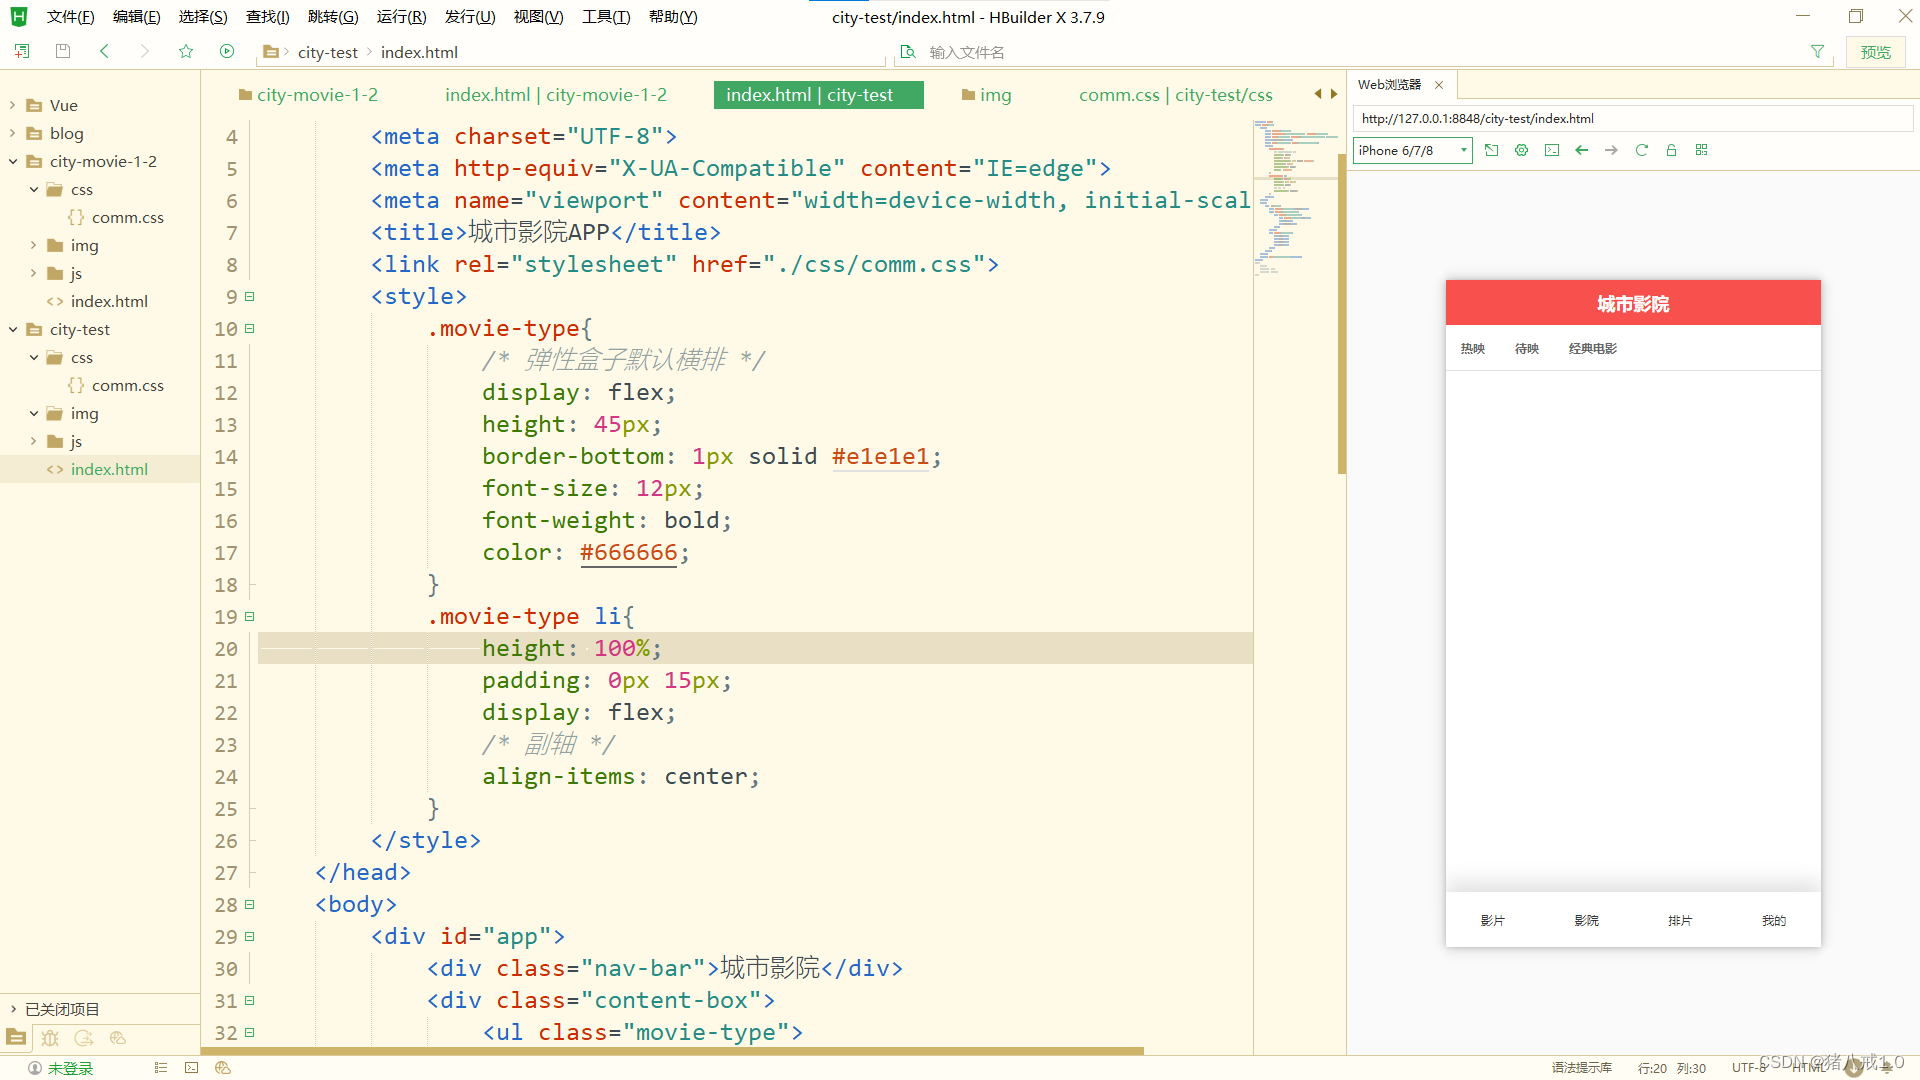1920x1080 pixels.
Task: Collapse the city-test project folder
Action: point(13,329)
